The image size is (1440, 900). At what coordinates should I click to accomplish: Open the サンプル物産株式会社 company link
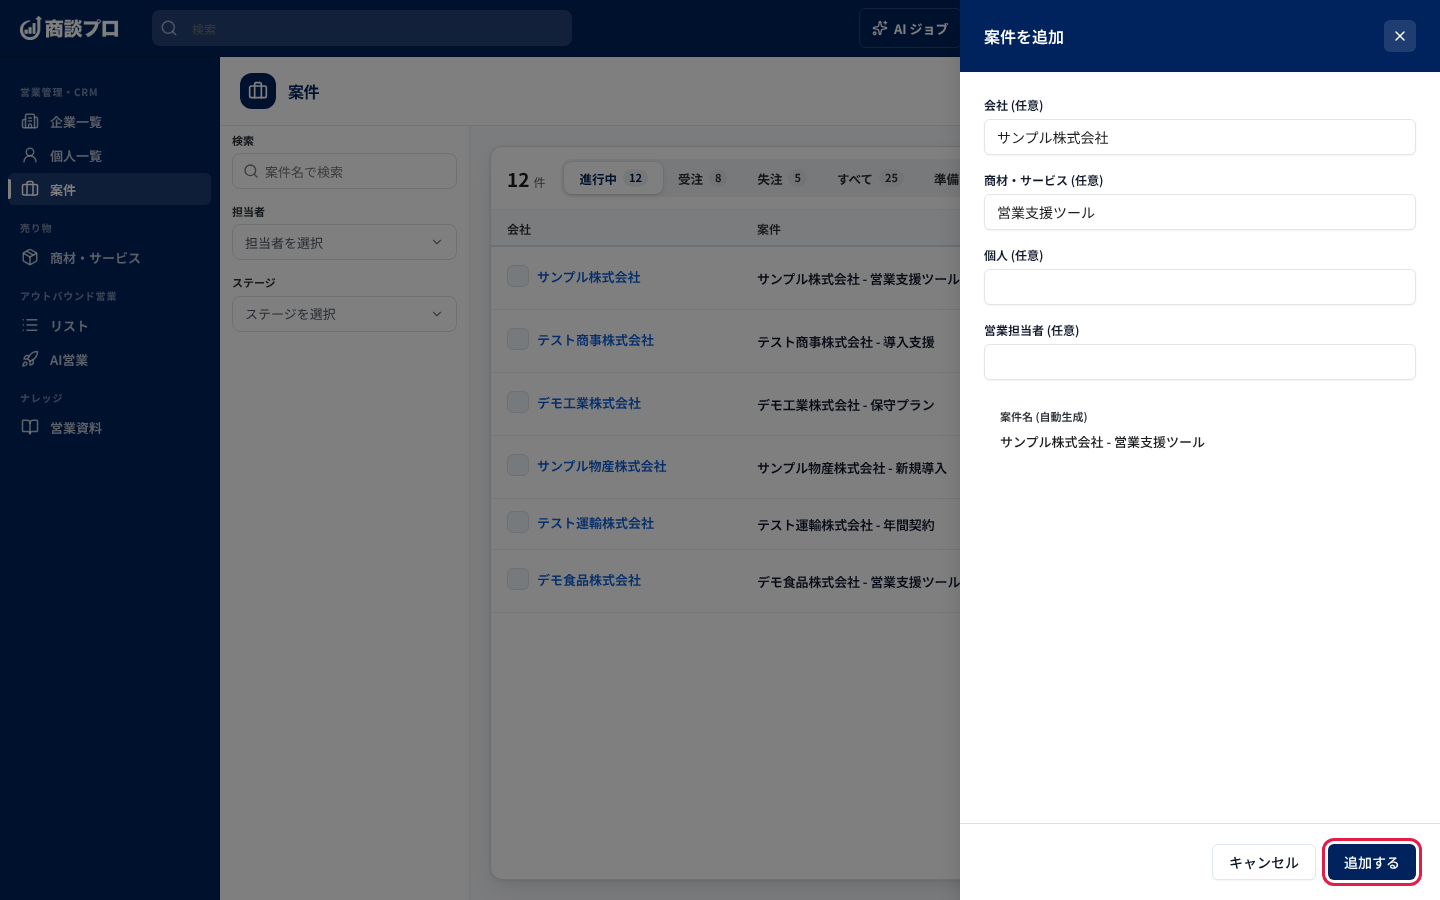(602, 466)
